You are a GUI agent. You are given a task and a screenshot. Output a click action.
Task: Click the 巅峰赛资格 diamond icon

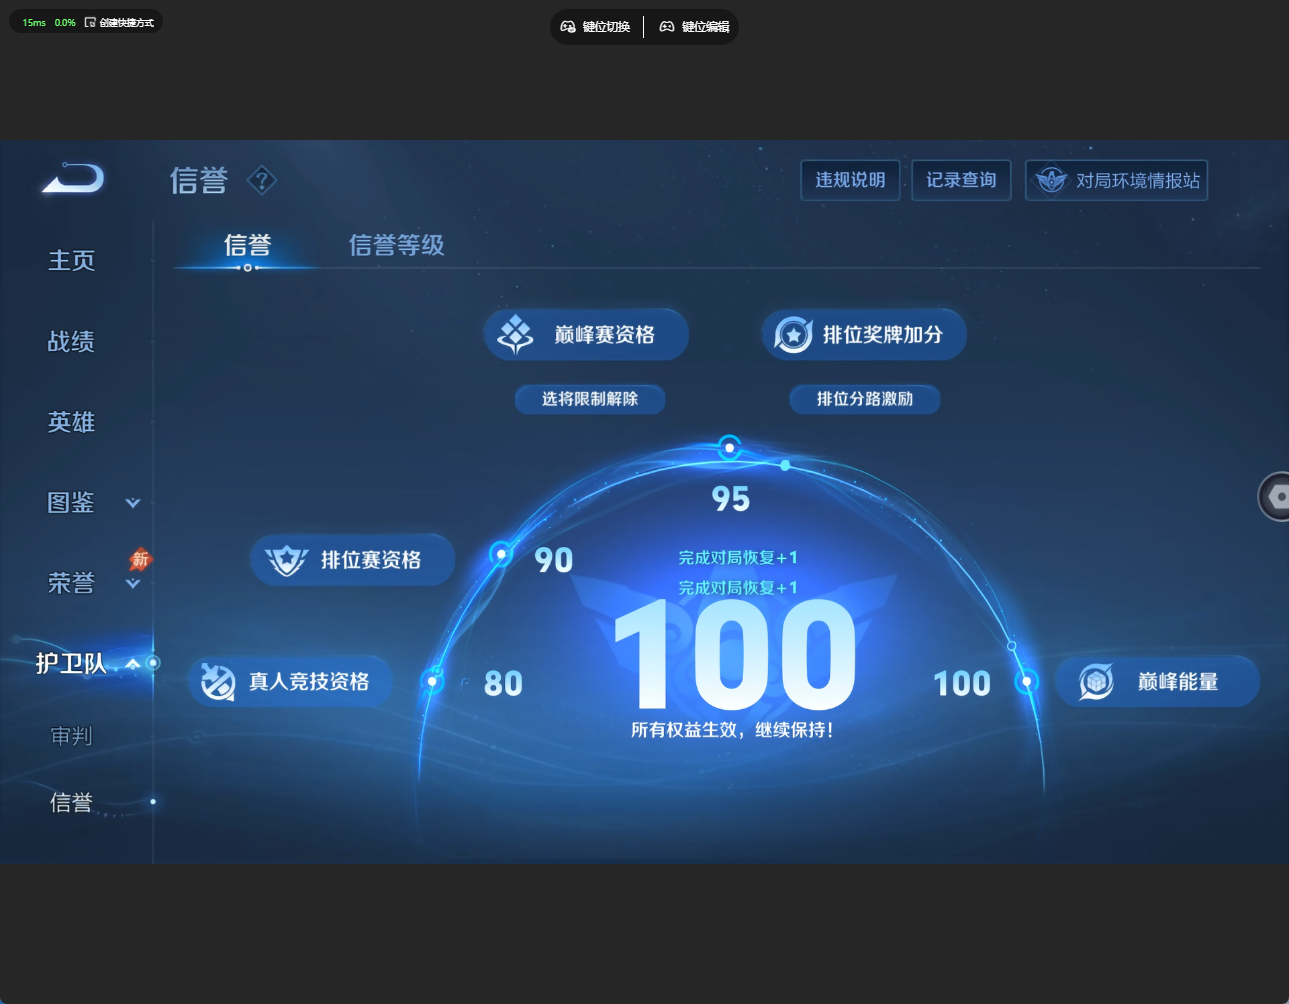pos(516,334)
